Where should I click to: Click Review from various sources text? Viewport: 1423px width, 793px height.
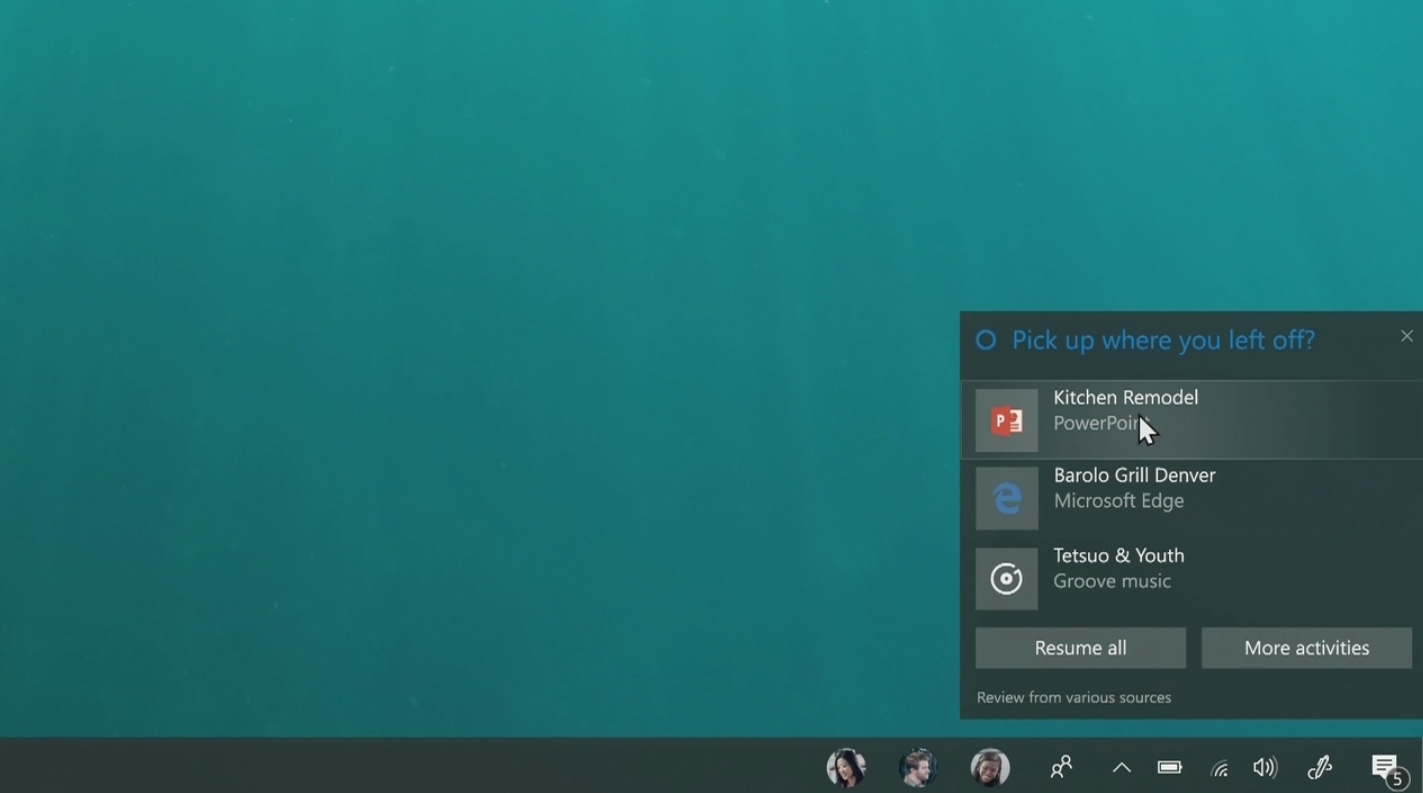coord(1074,697)
